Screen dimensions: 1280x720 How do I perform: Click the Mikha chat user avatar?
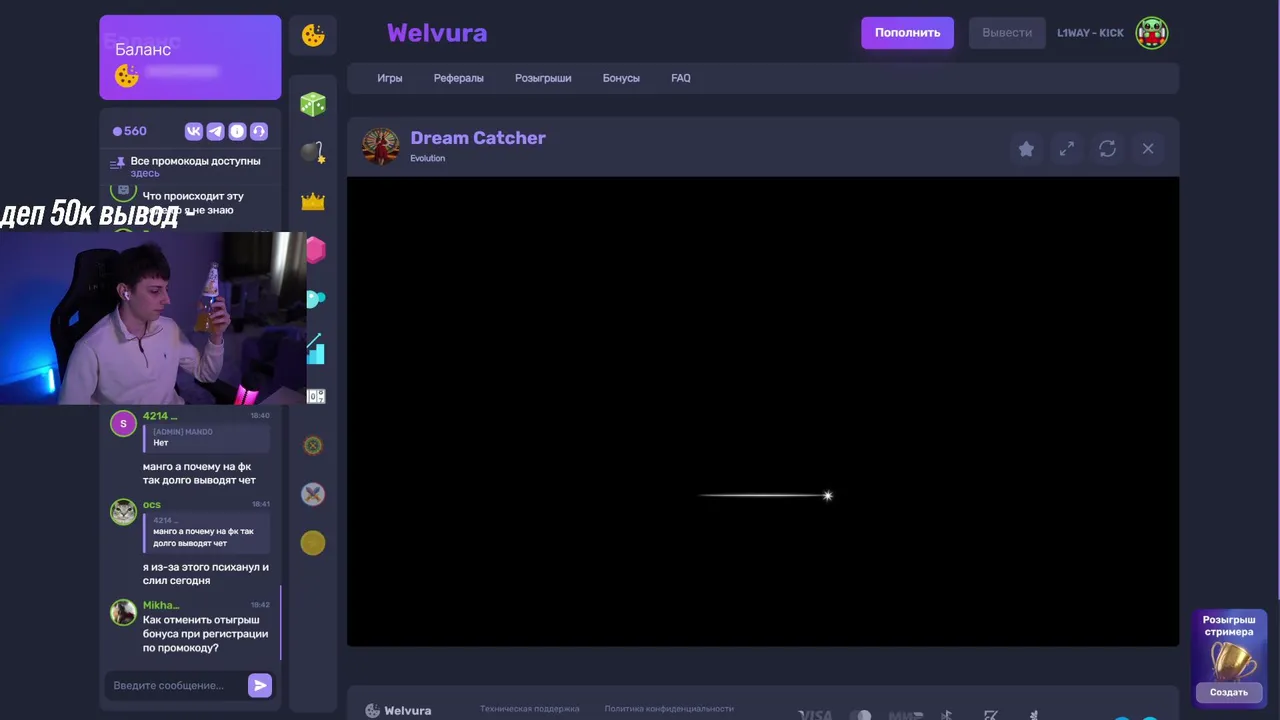pos(123,613)
